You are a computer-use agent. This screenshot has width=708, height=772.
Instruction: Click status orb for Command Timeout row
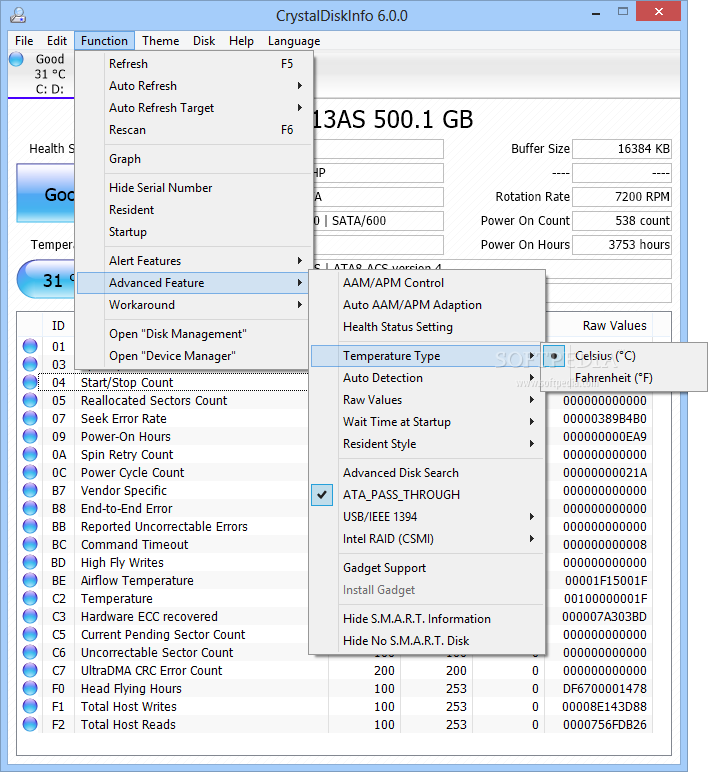[x=30, y=544]
